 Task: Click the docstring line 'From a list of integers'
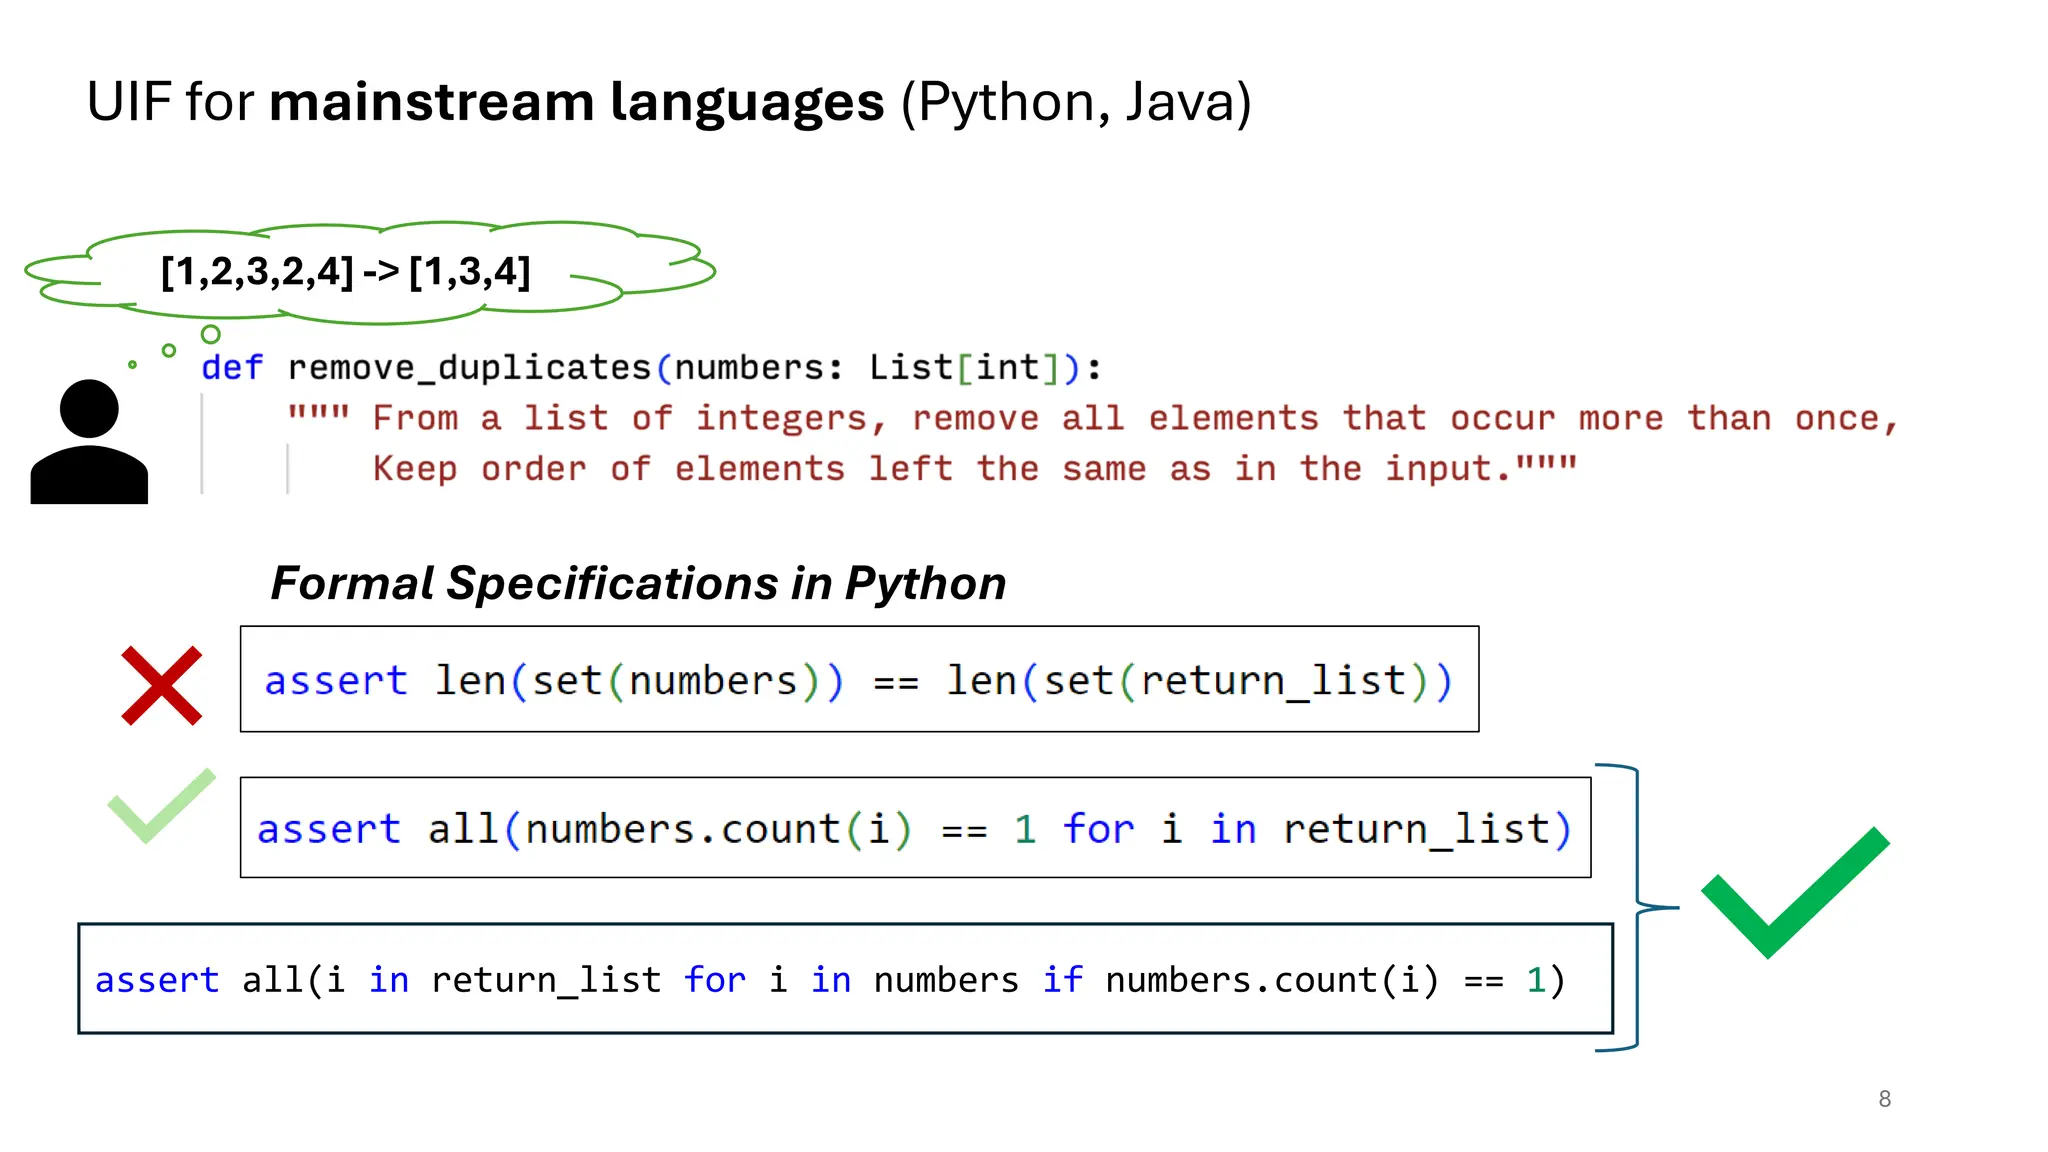click(1093, 418)
